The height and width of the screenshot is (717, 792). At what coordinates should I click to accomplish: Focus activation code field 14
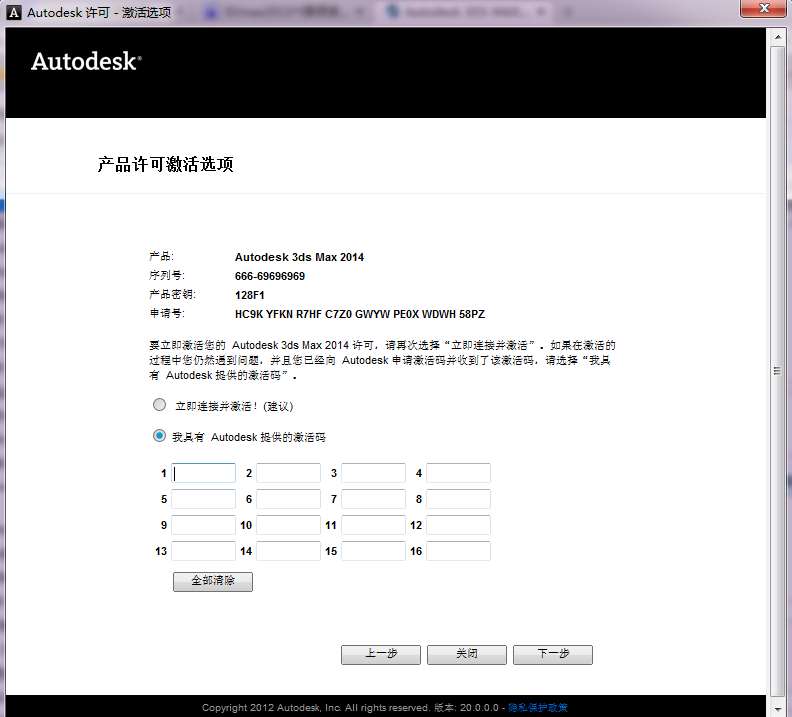pyautogui.click(x=288, y=551)
